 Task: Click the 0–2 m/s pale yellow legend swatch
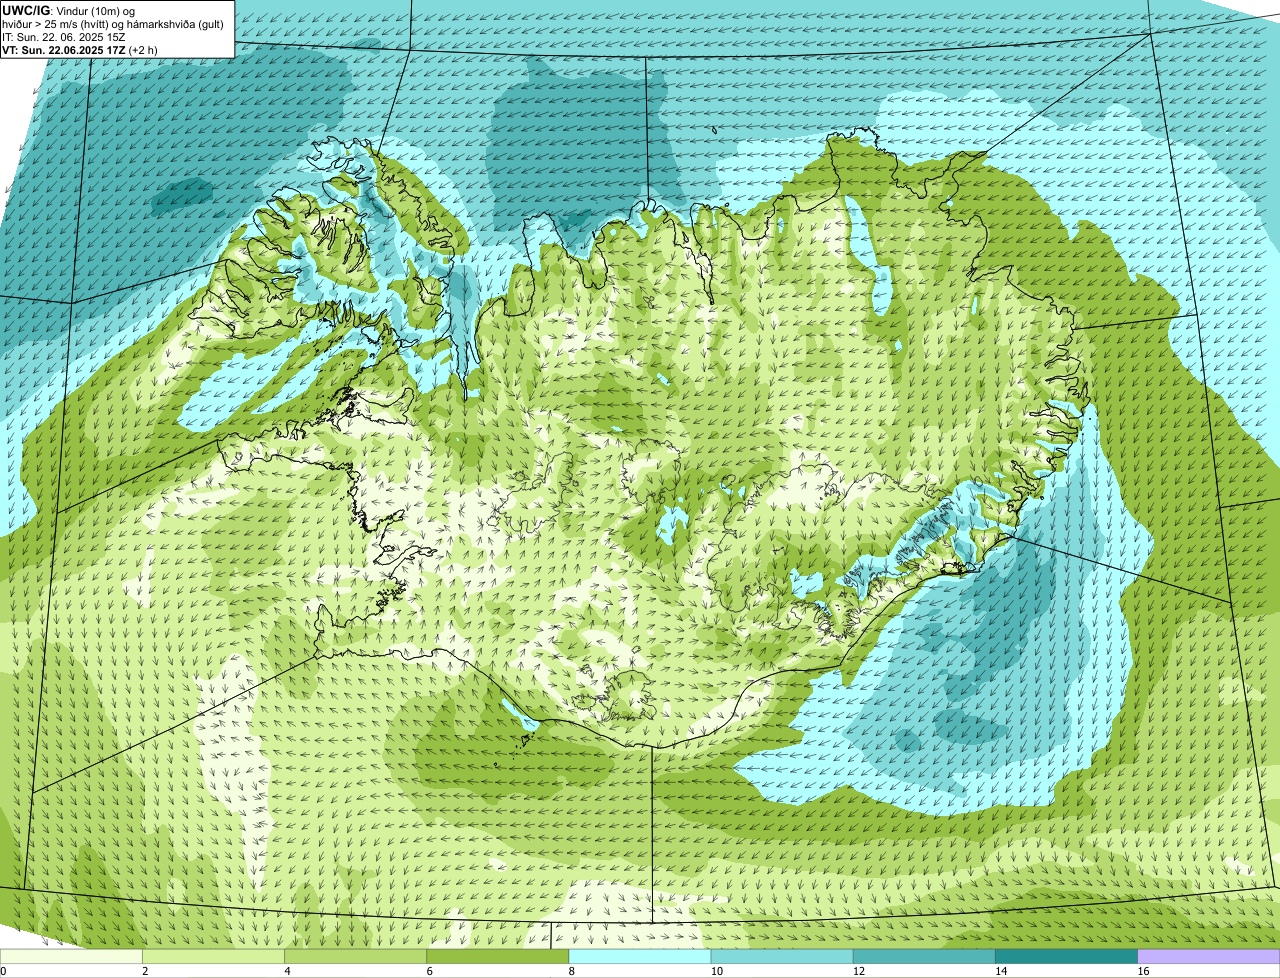point(71,957)
